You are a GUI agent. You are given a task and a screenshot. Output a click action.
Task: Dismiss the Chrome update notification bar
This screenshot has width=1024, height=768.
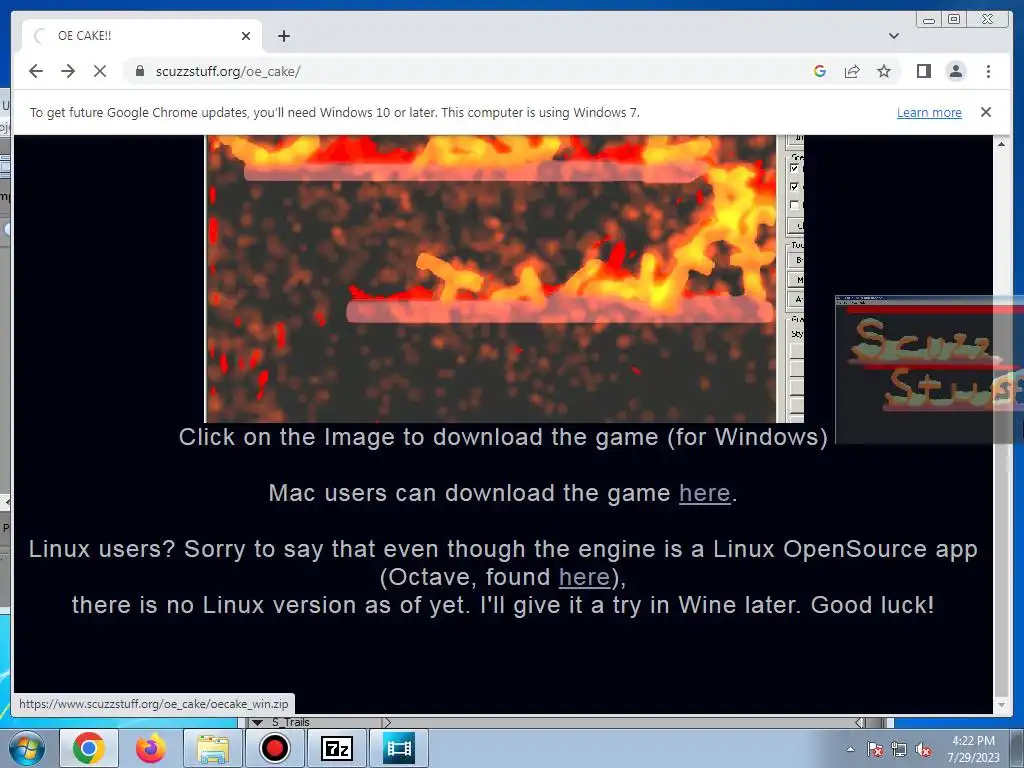(x=986, y=112)
